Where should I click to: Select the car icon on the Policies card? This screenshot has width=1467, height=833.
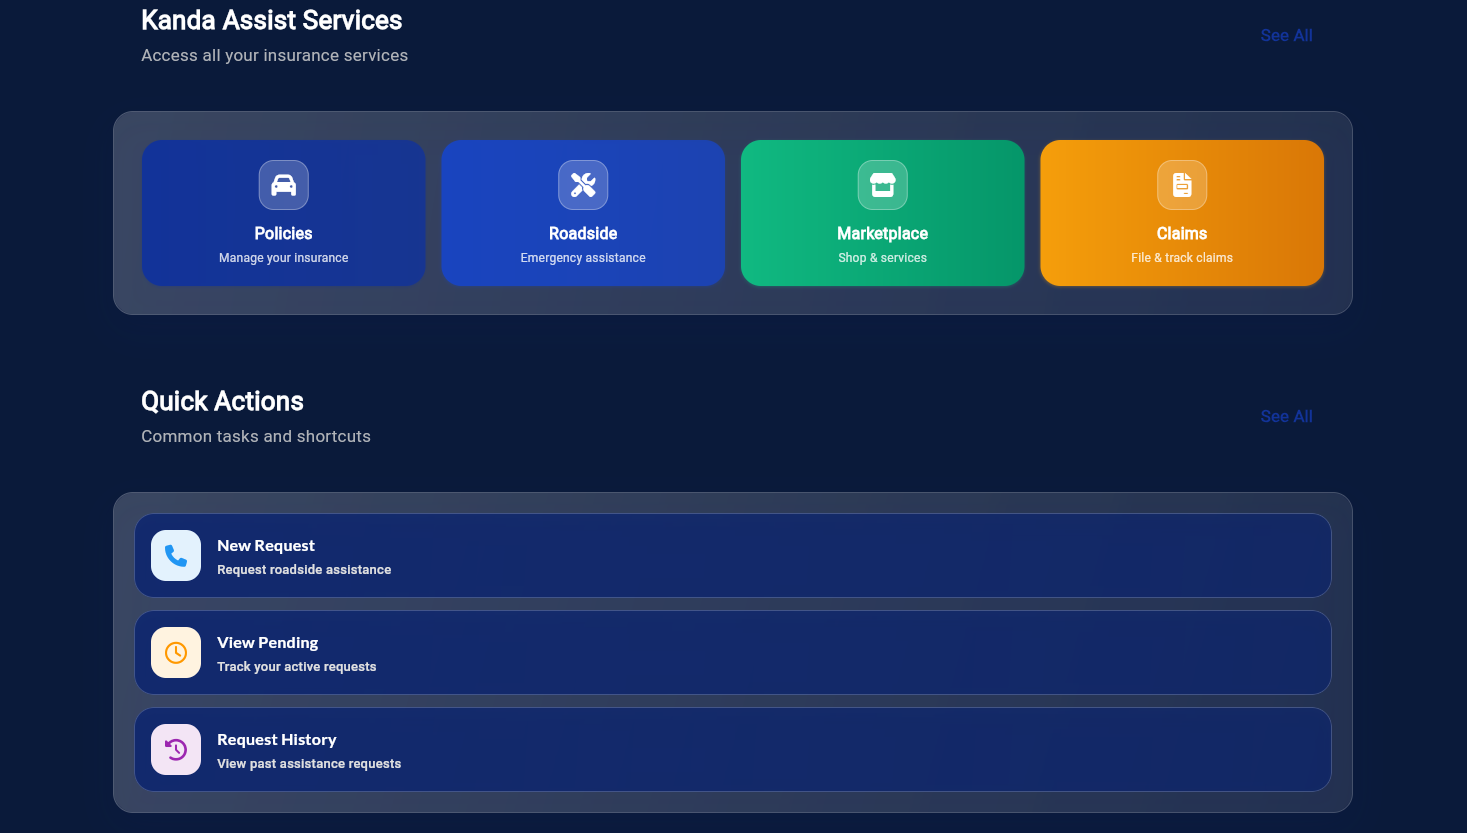click(x=283, y=185)
